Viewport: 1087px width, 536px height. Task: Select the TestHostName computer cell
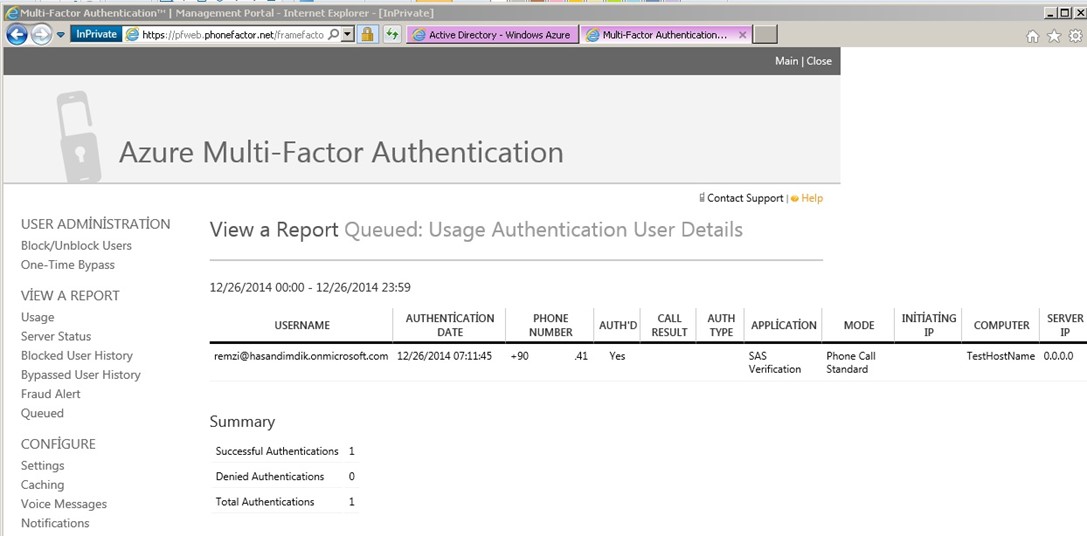[1000, 356]
